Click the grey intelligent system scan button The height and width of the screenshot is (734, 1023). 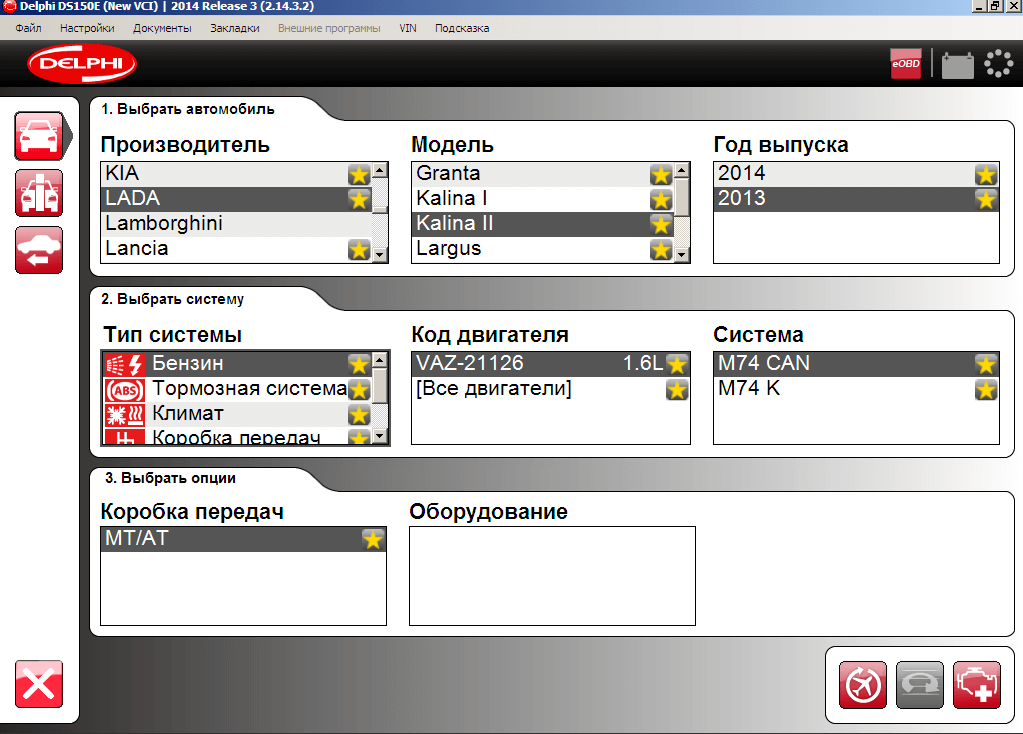tap(920, 685)
